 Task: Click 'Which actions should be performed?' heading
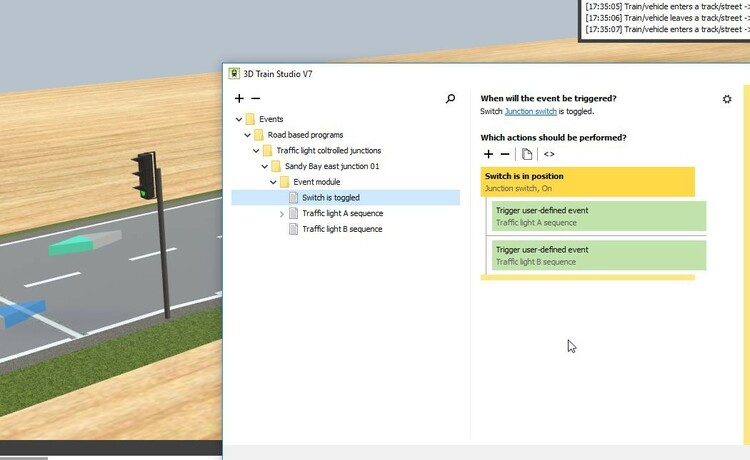coord(553,138)
